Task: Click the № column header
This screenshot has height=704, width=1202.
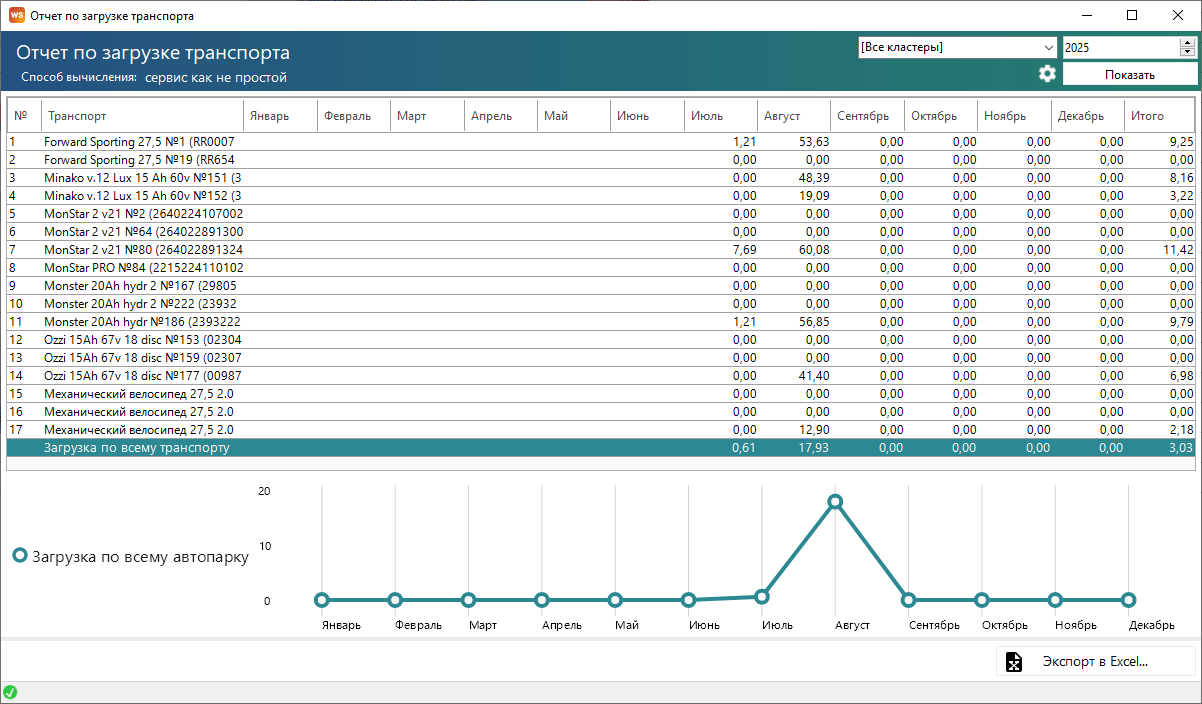Action: coord(23,116)
